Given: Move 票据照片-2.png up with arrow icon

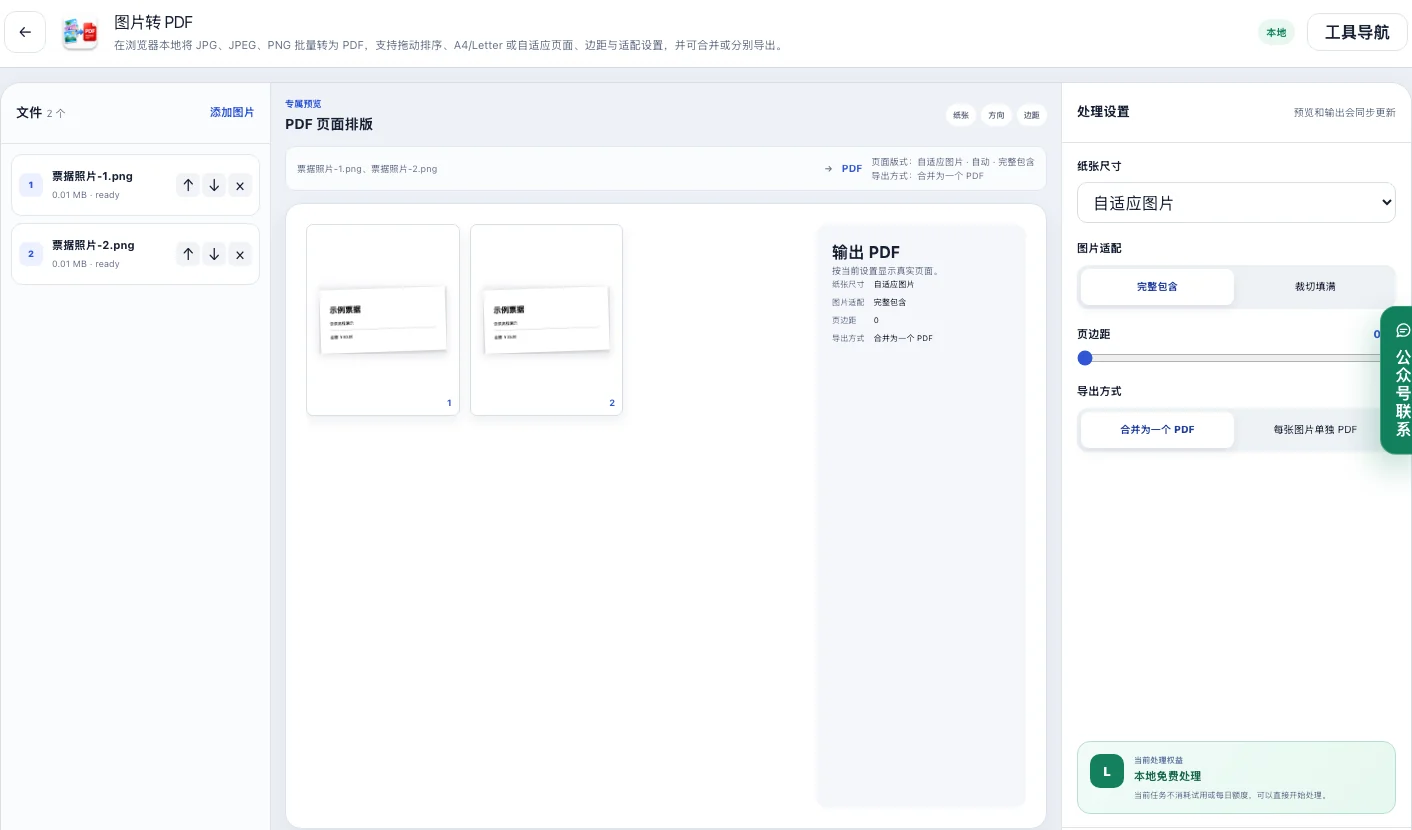Looking at the screenshot, I should 188,254.
